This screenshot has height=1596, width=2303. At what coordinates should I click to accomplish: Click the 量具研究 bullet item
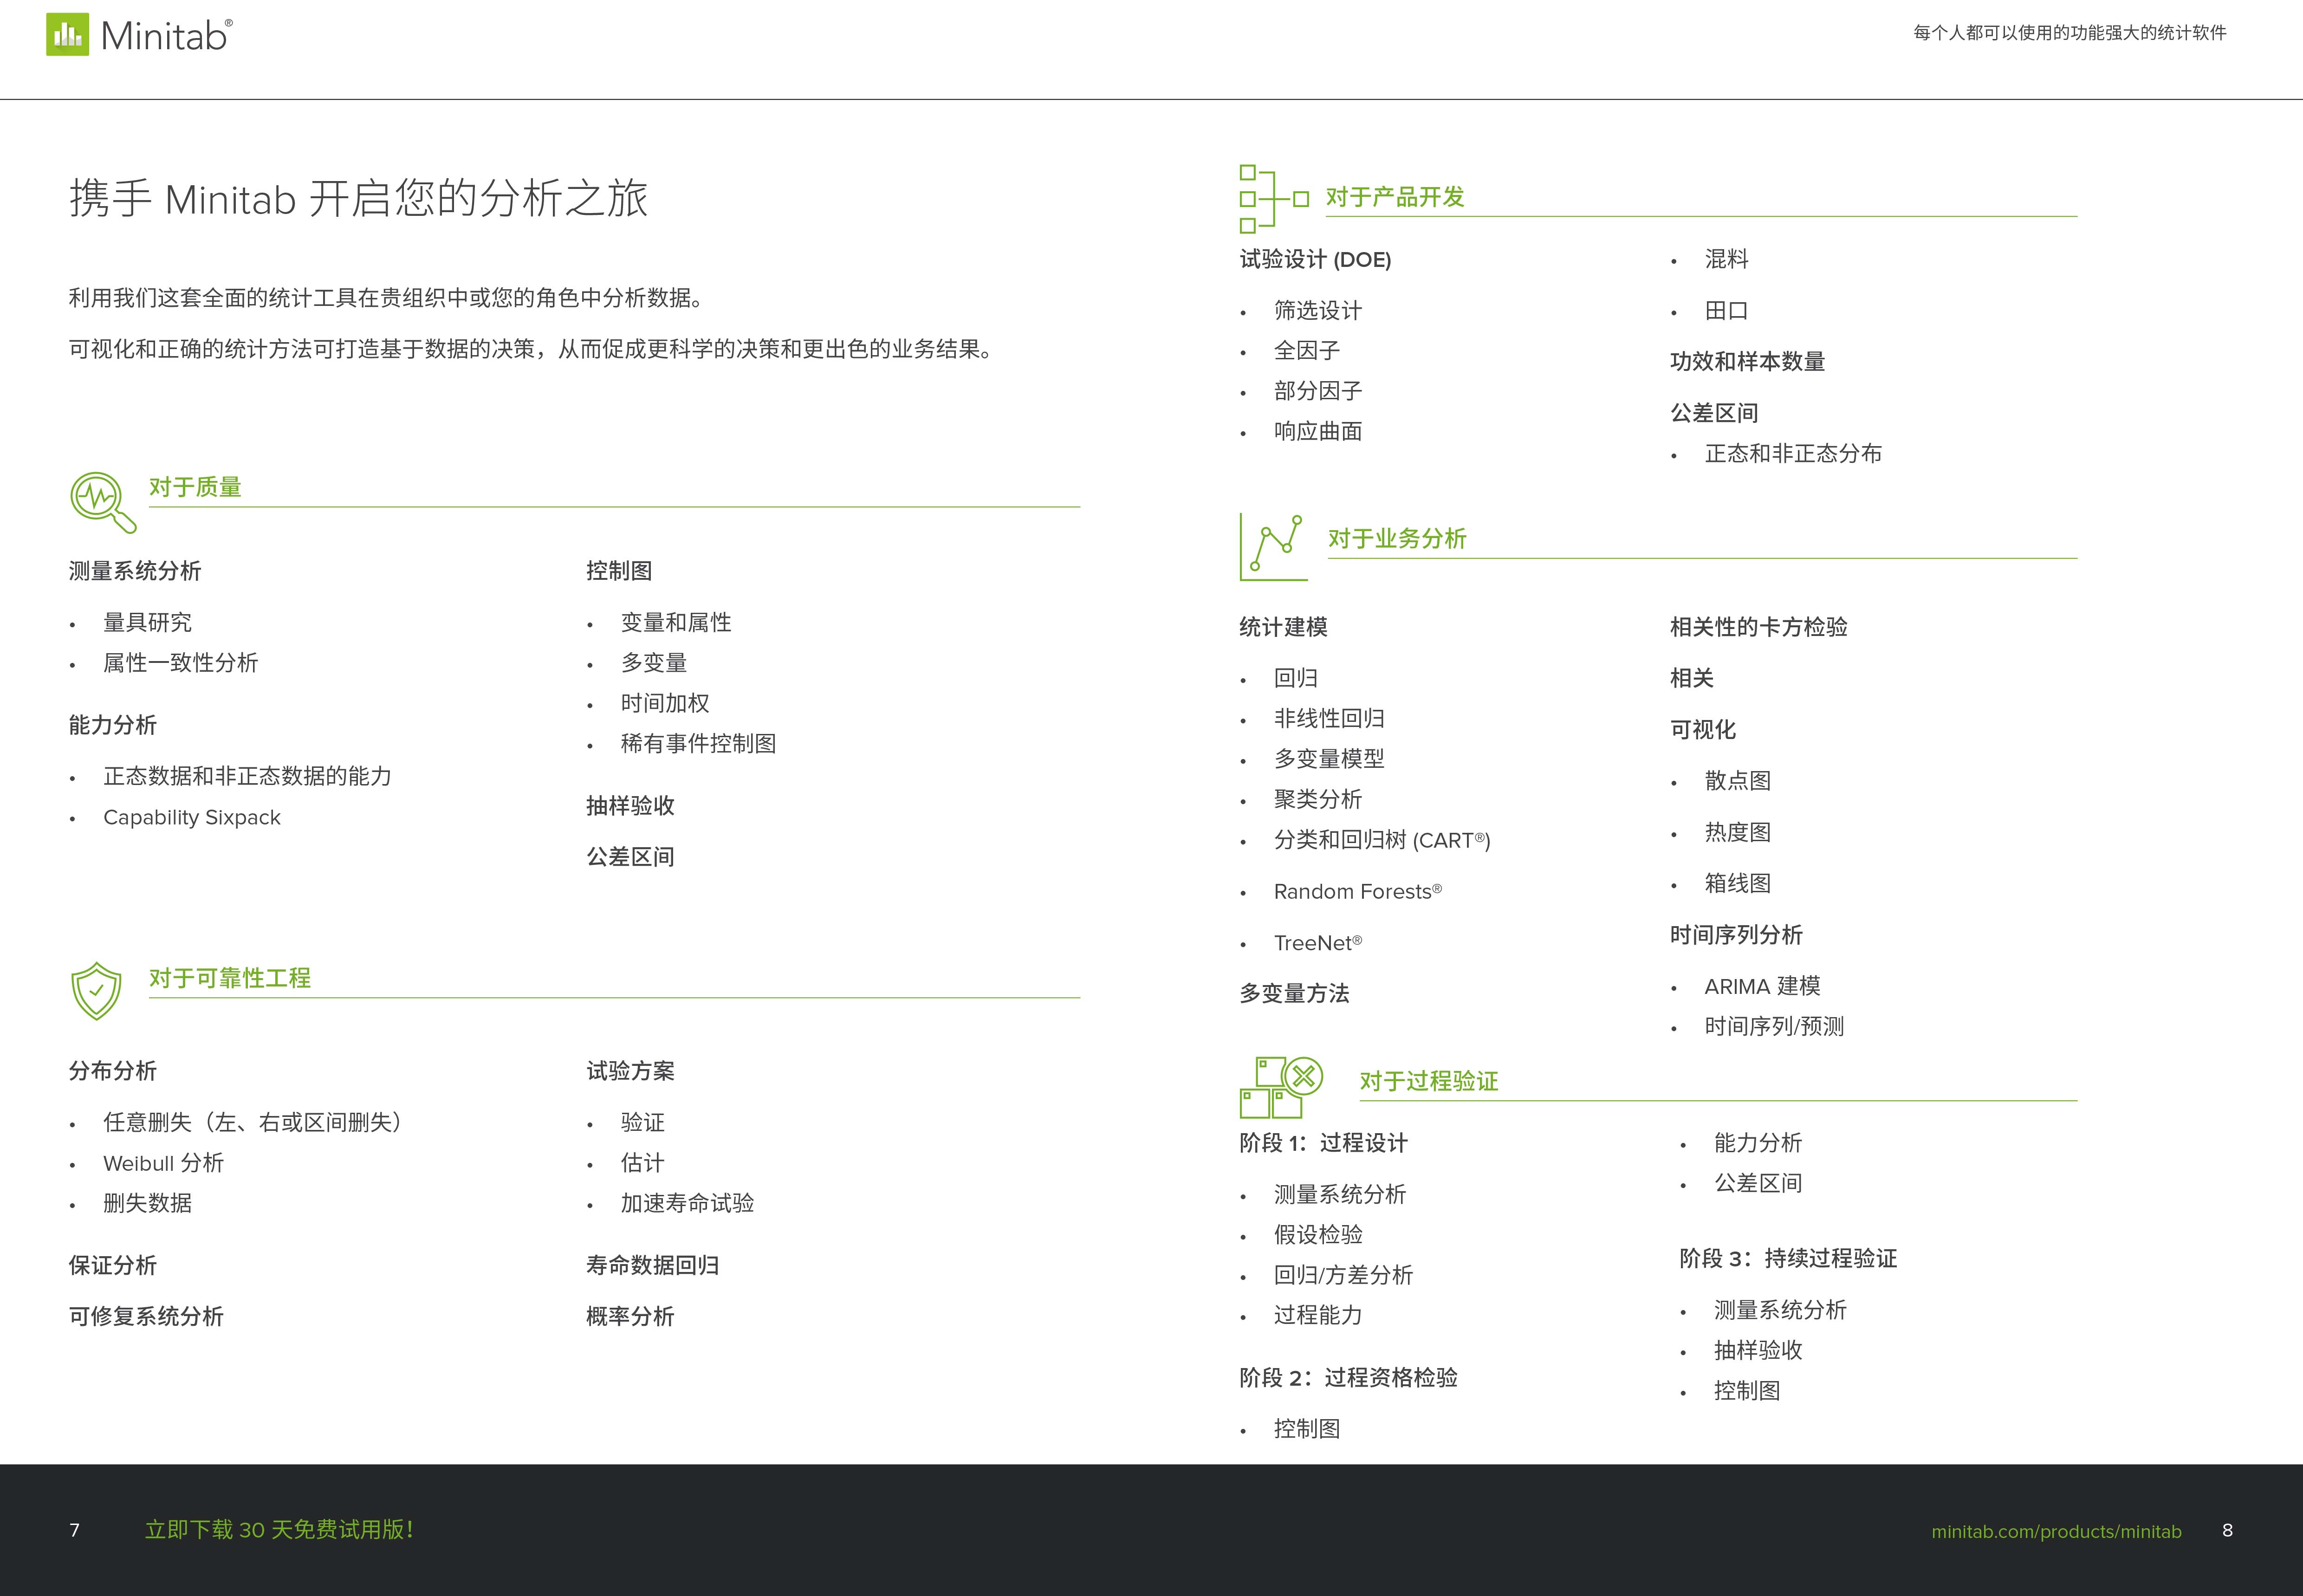(x=147, y=622)
